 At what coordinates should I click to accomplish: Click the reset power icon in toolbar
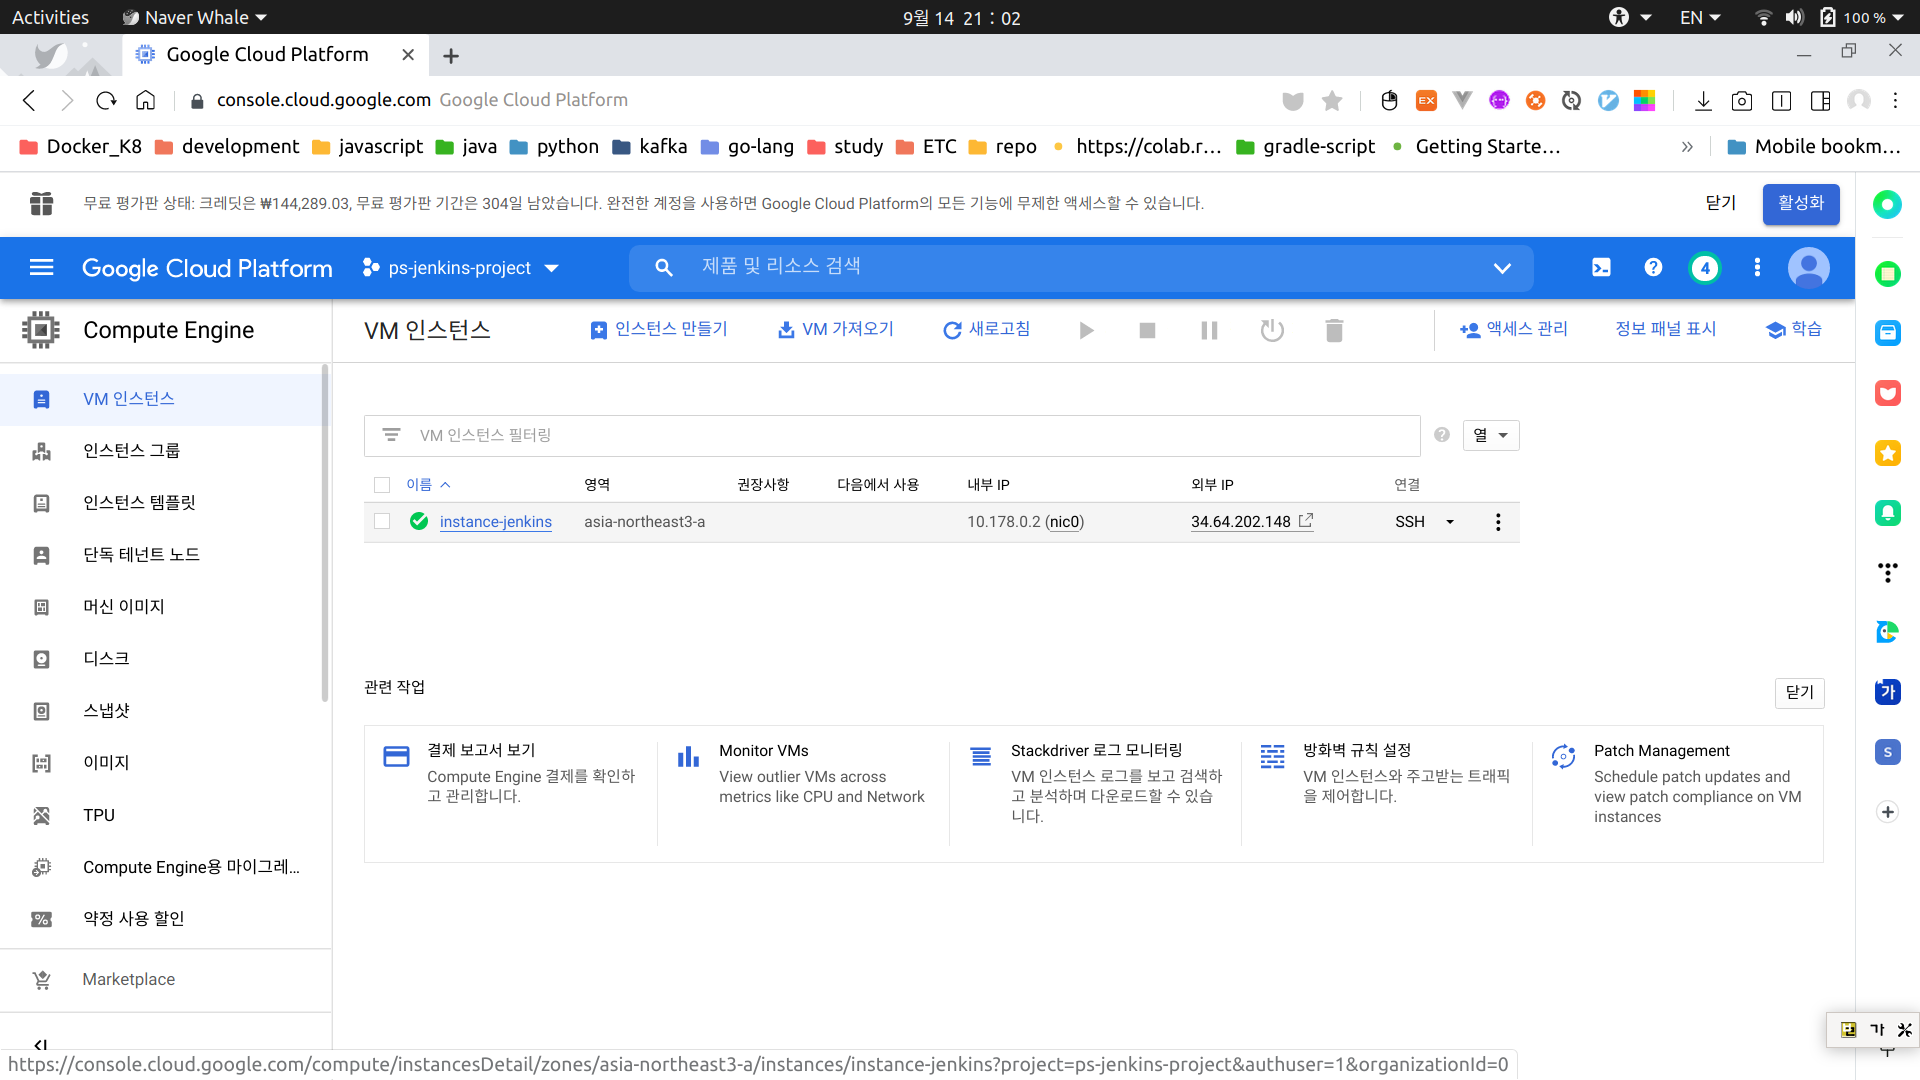1271,330
